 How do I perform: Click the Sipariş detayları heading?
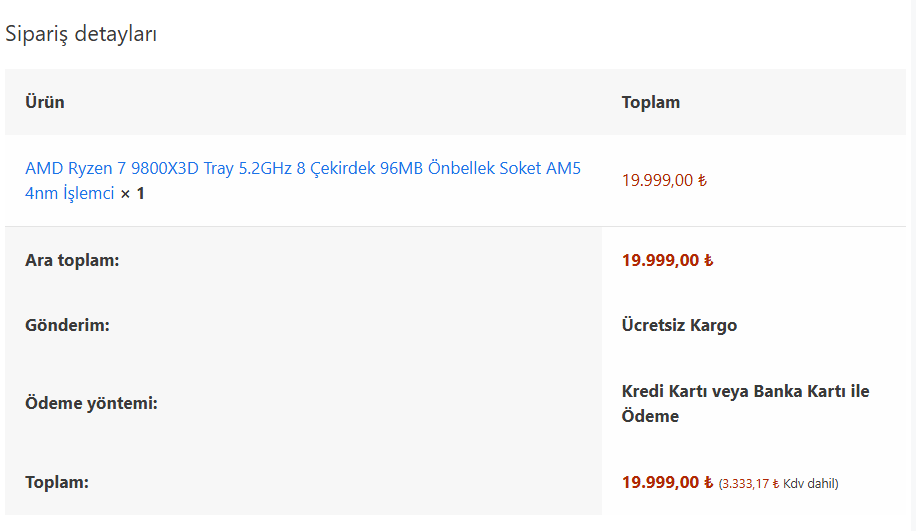[x=81, y=34]
